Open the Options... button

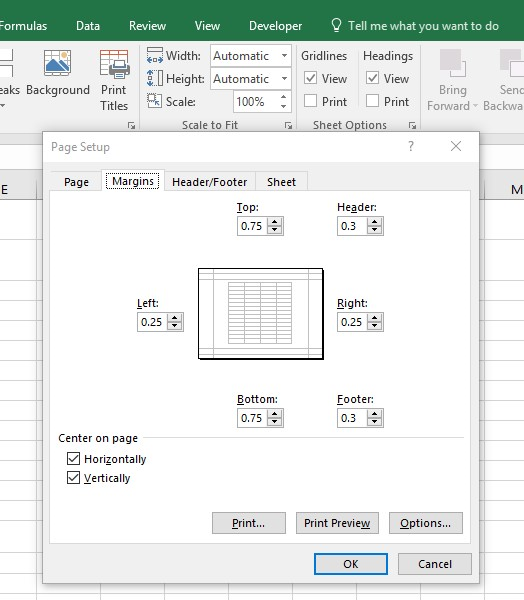426,523
